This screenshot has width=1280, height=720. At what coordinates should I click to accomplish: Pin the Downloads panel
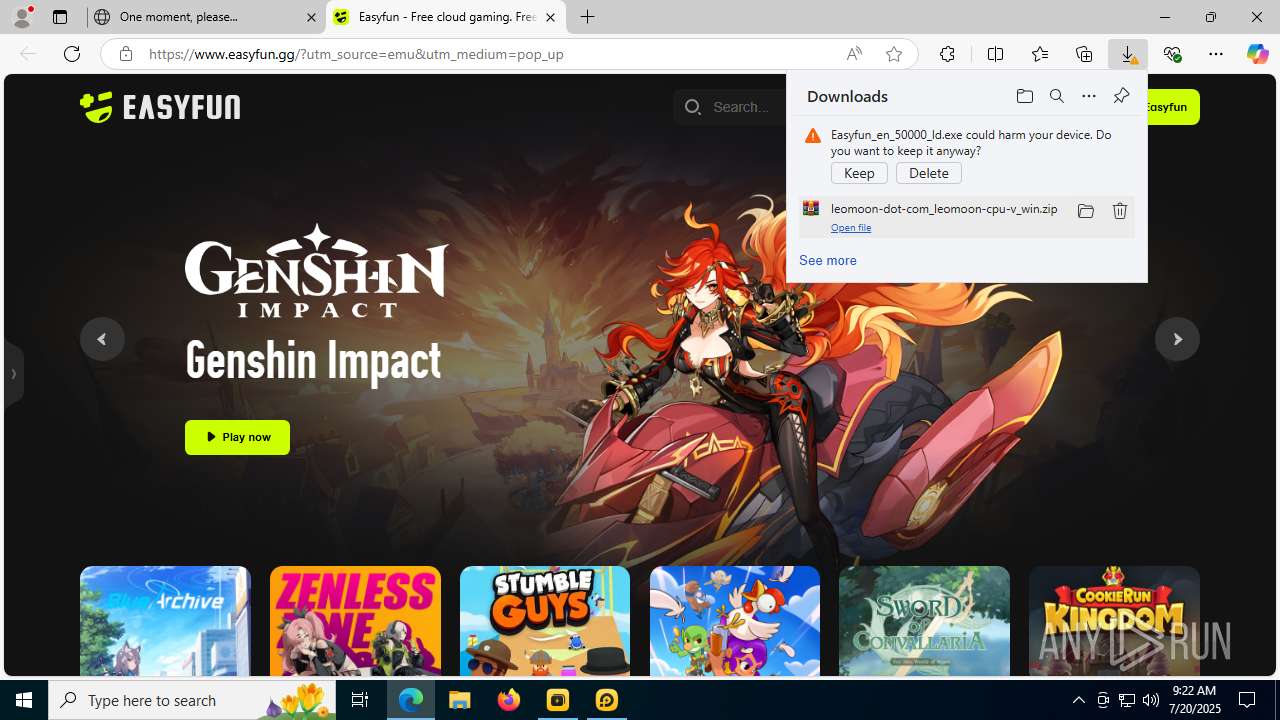[x=1121, y=96]
